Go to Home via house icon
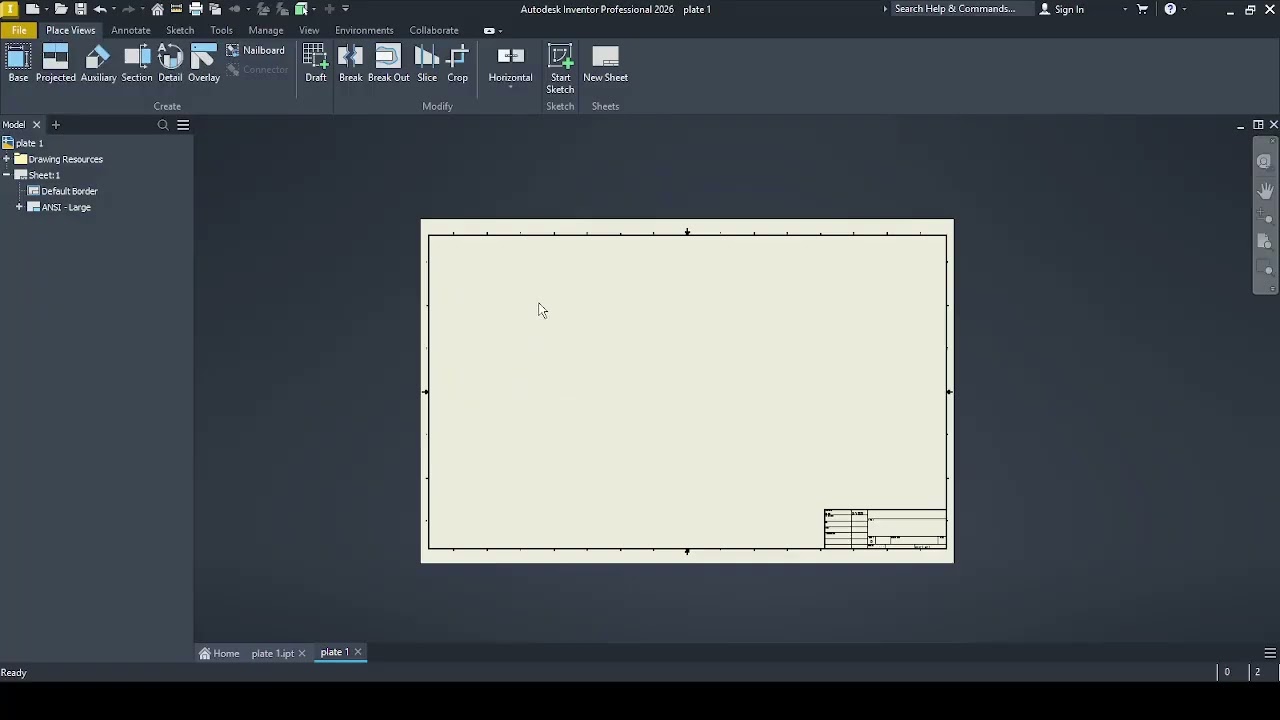Screen dimensions: 1280x720 pos(158,9)
